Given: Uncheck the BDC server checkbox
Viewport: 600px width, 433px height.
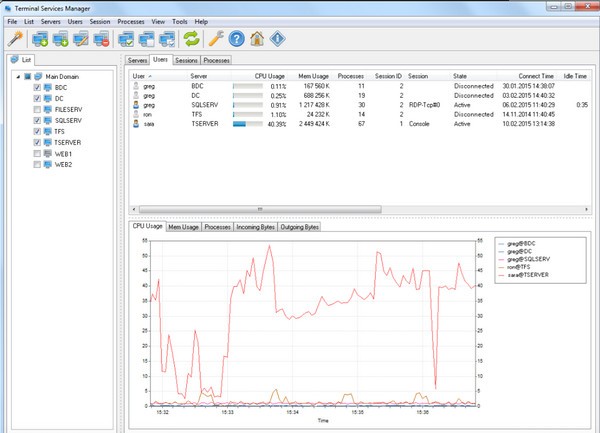Looking at the screenshot, I should tap(37, 88).
